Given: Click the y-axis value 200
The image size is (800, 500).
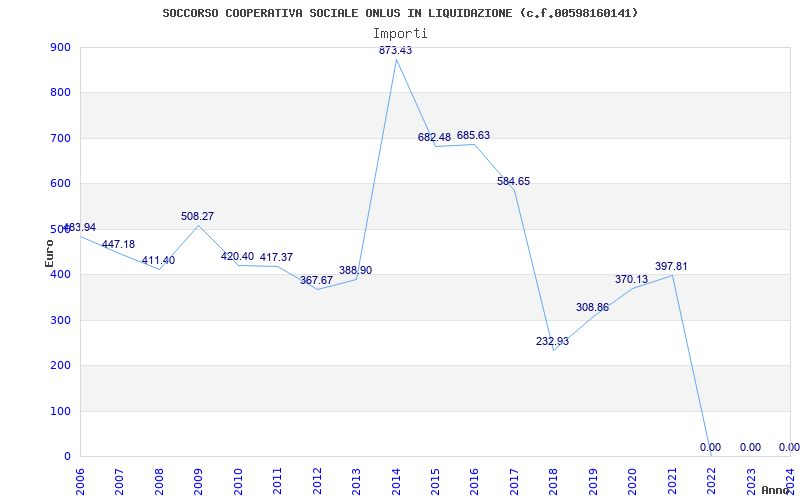Looking at the screenshot, I should point(60,366).
